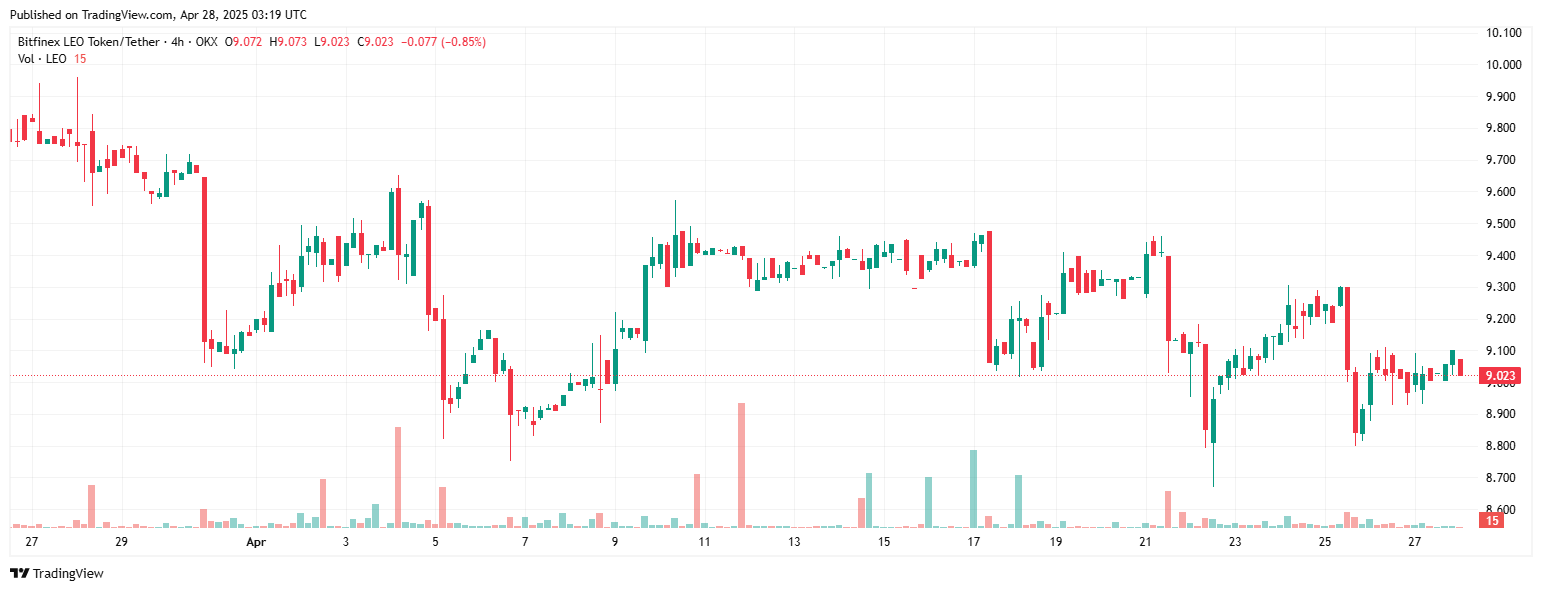The width and height of the screenshot is (1542, 591).
Task: Click the red 9.023 current price tag
Action: pos(1502,377)
